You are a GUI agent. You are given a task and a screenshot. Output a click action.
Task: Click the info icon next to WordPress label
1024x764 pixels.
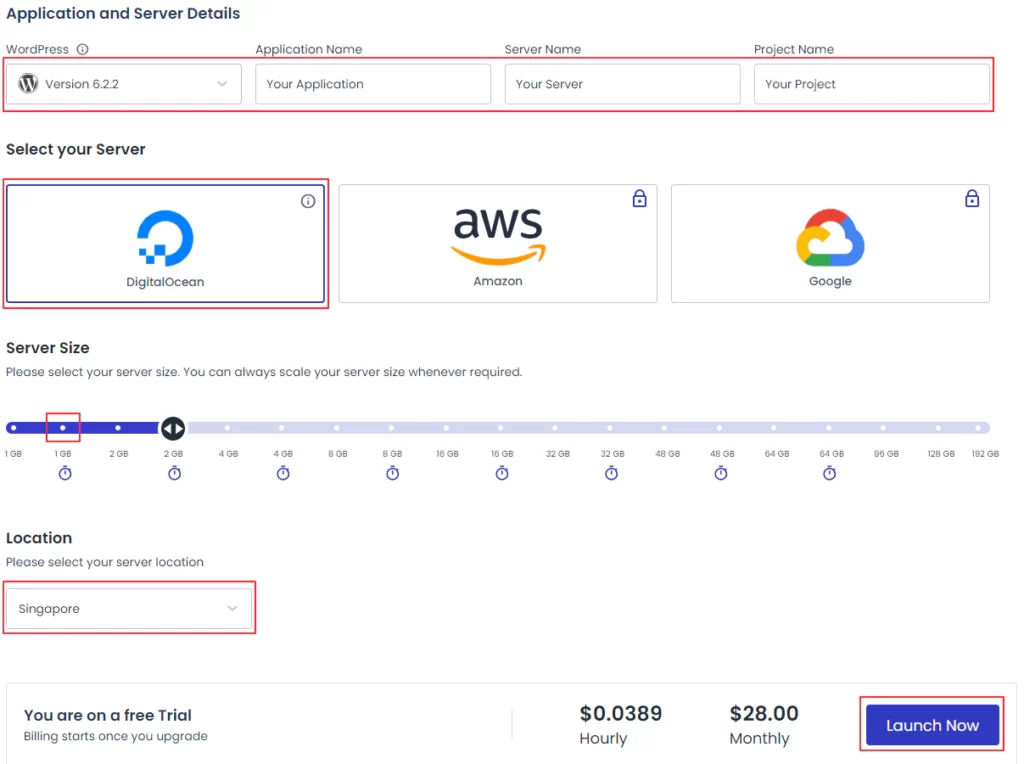point(82,49)
